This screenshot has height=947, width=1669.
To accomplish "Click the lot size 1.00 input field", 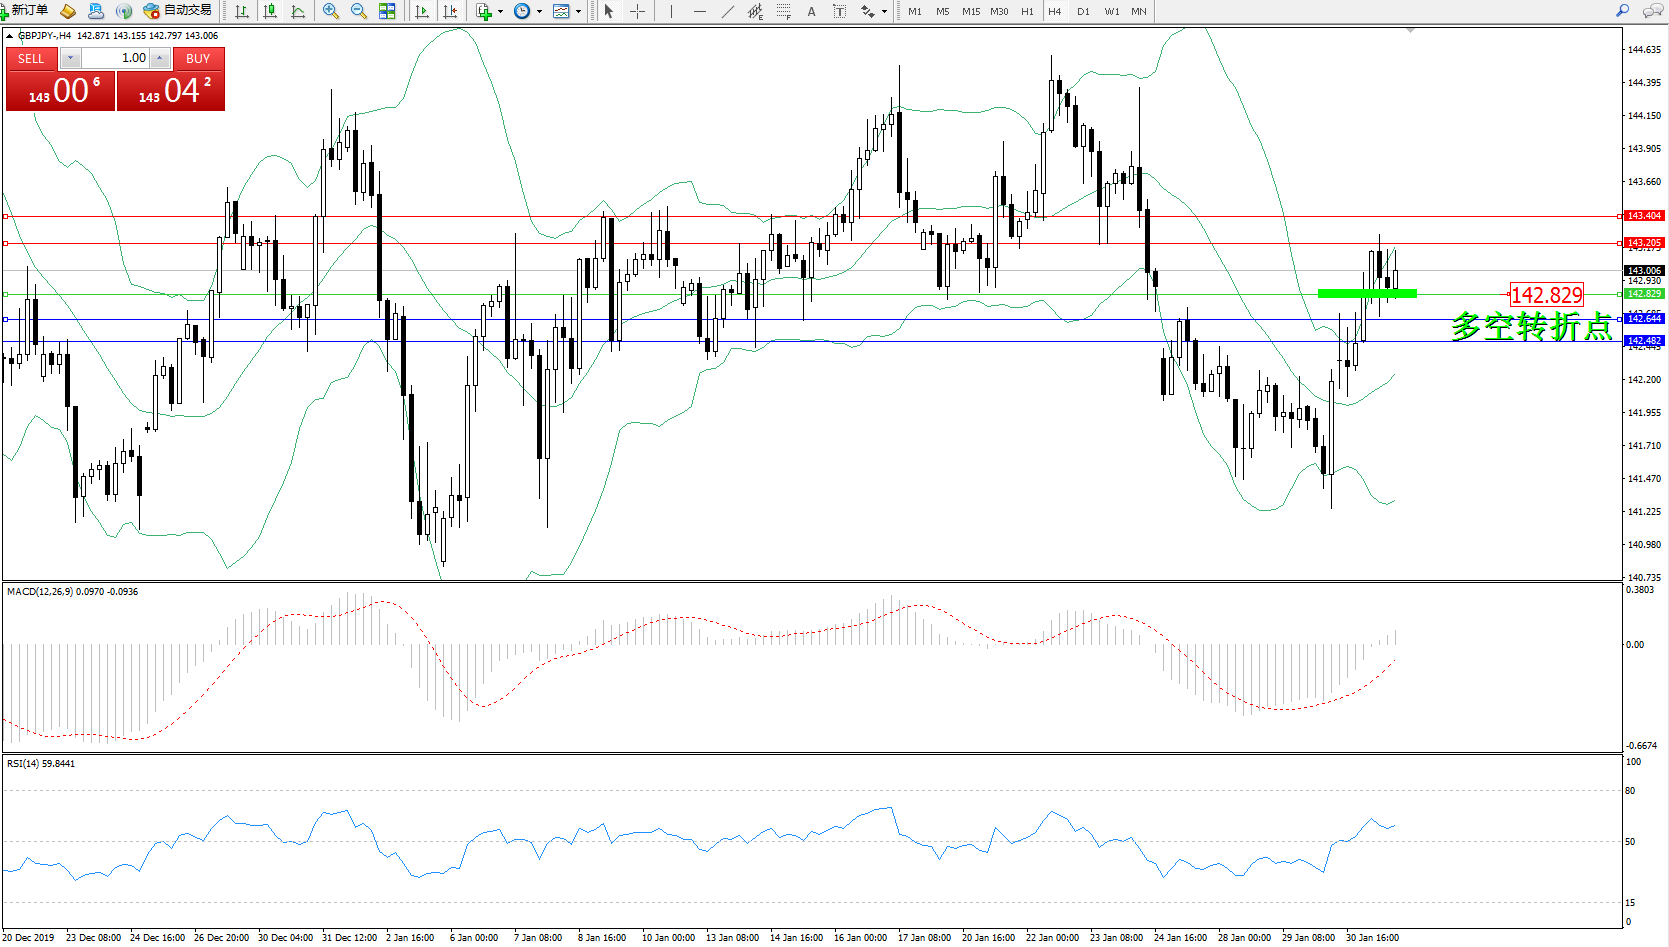I will pyautogui.click(x=115, y=58).
